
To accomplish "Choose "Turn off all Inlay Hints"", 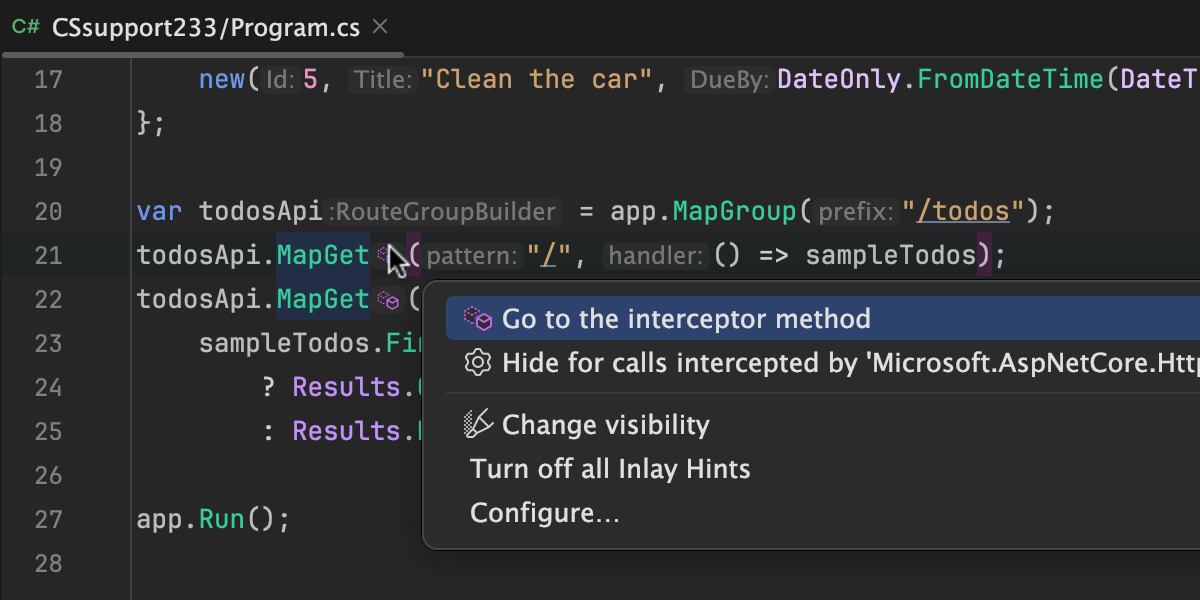I will [610, 469].
